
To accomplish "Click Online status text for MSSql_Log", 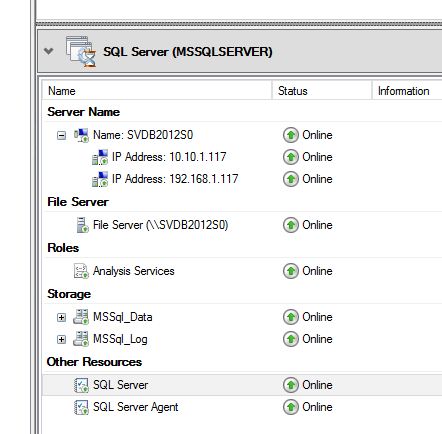I will point(317,339).
